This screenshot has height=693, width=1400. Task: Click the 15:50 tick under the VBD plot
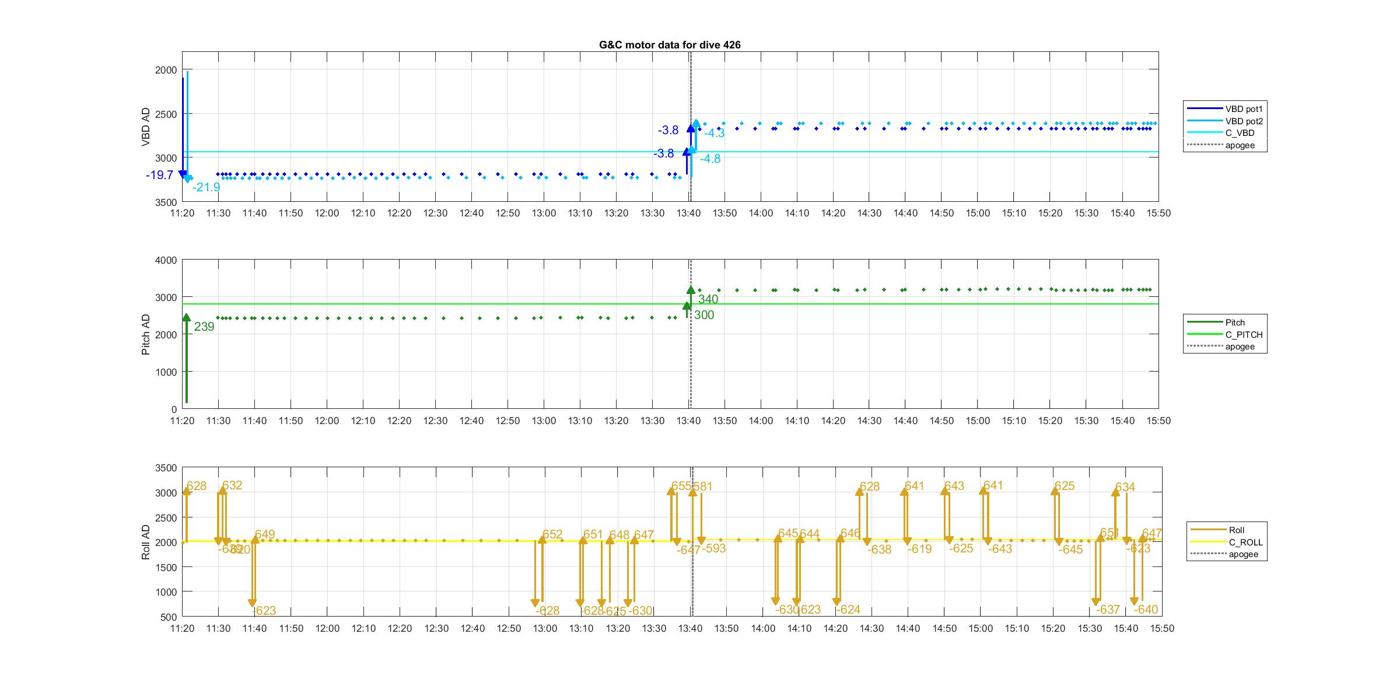1158,213
